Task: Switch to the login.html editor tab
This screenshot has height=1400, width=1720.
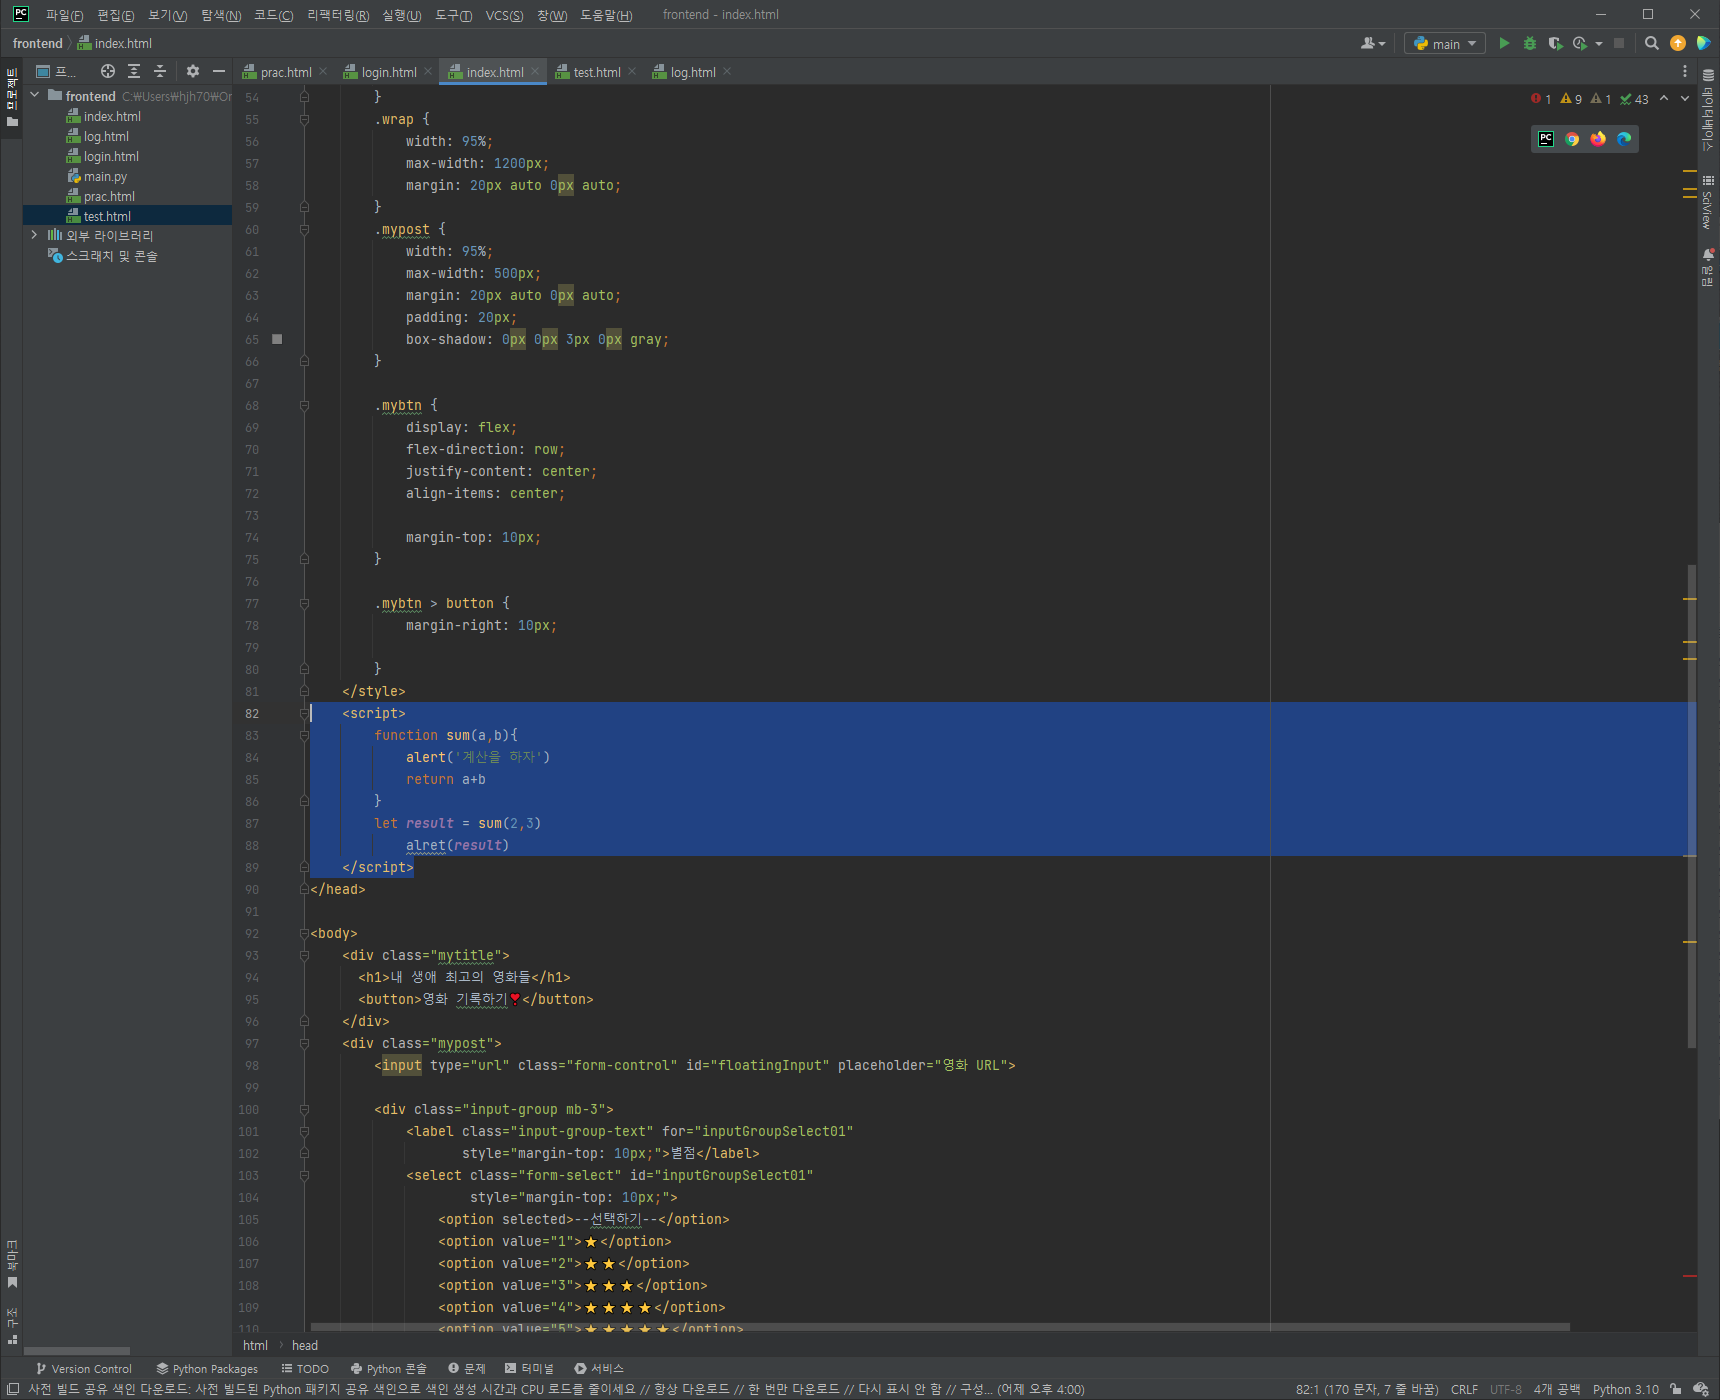Action: (388, 72)
